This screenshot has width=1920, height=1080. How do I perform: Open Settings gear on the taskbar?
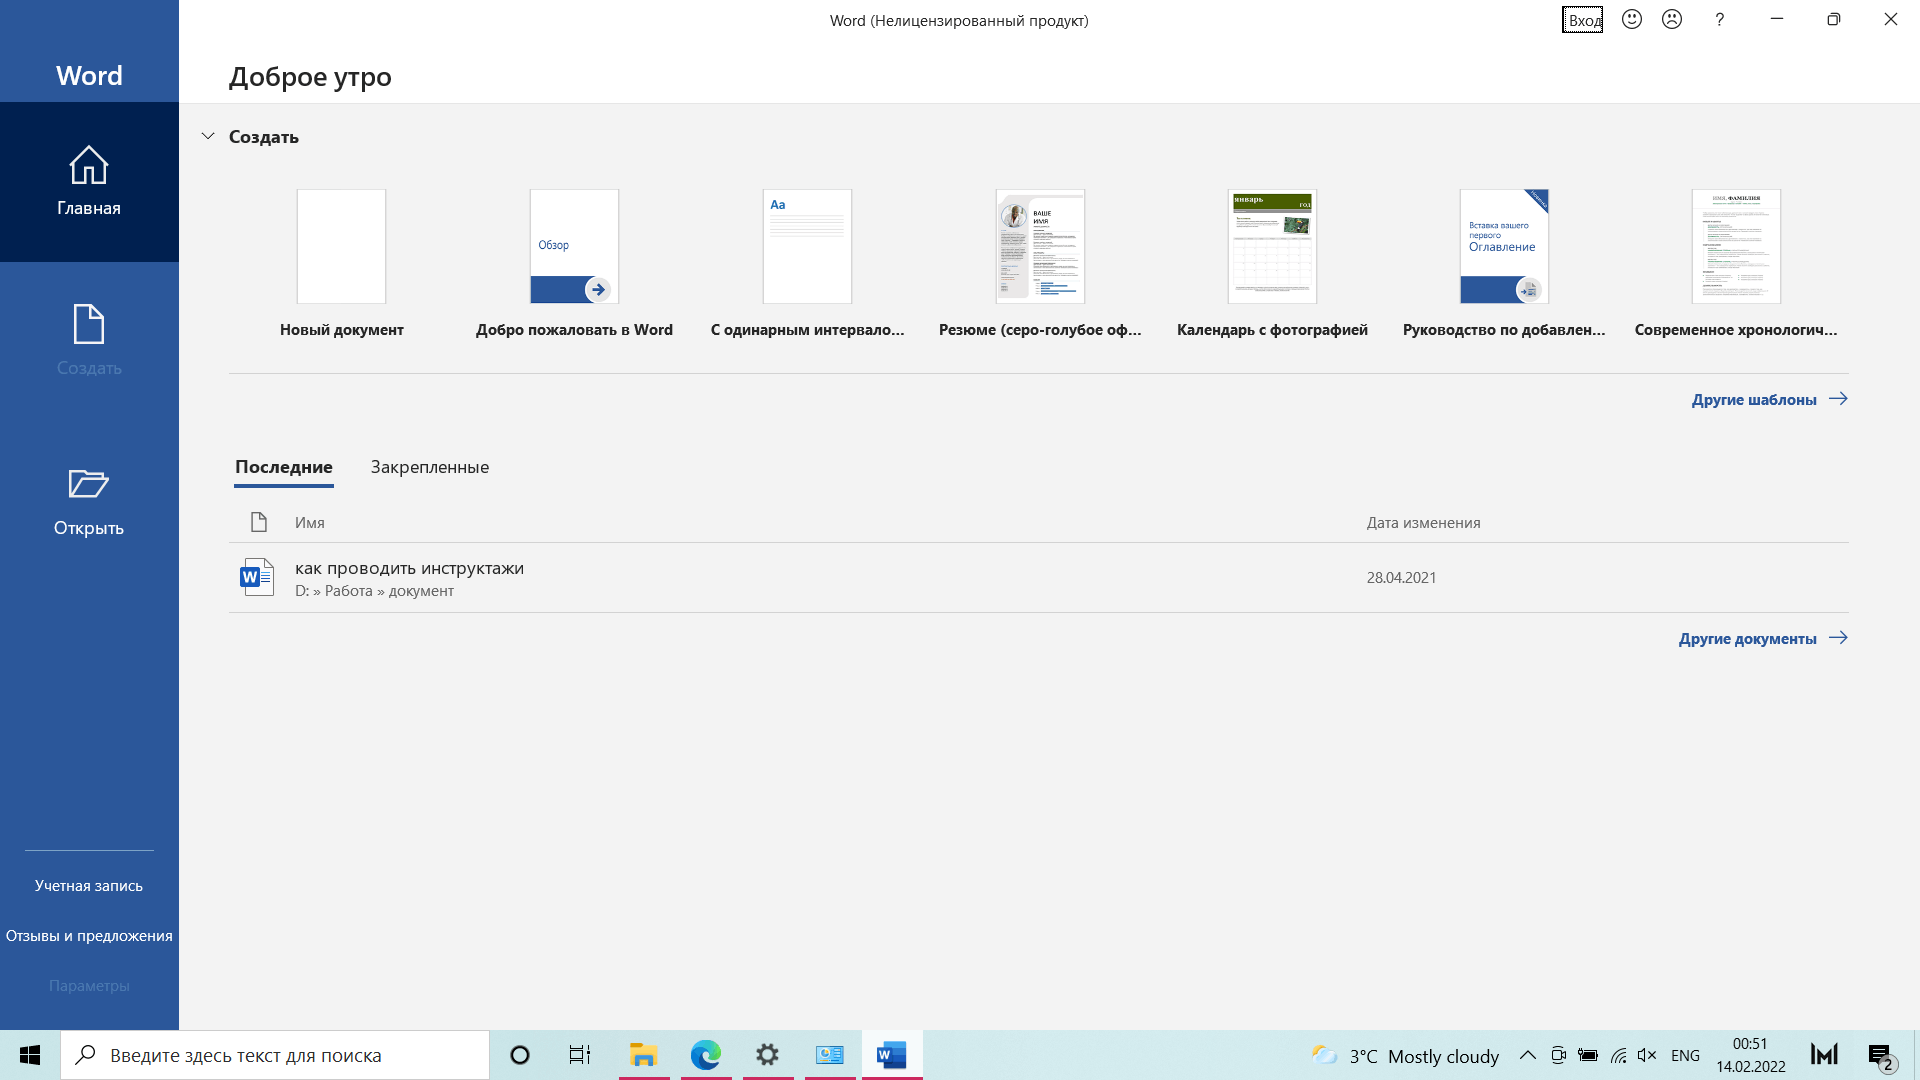tap(768, 1055)
